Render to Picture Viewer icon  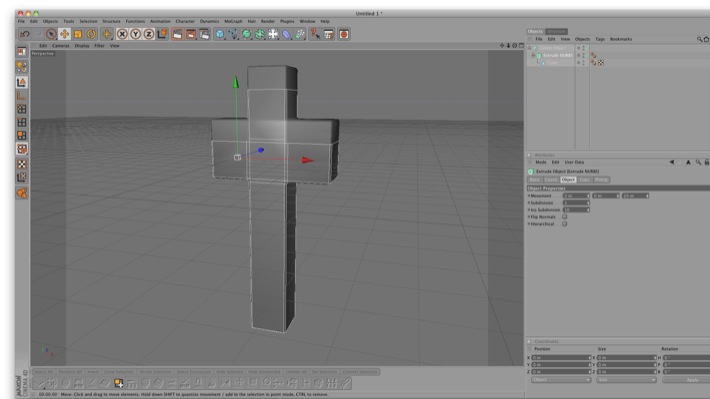pos(191,34)
